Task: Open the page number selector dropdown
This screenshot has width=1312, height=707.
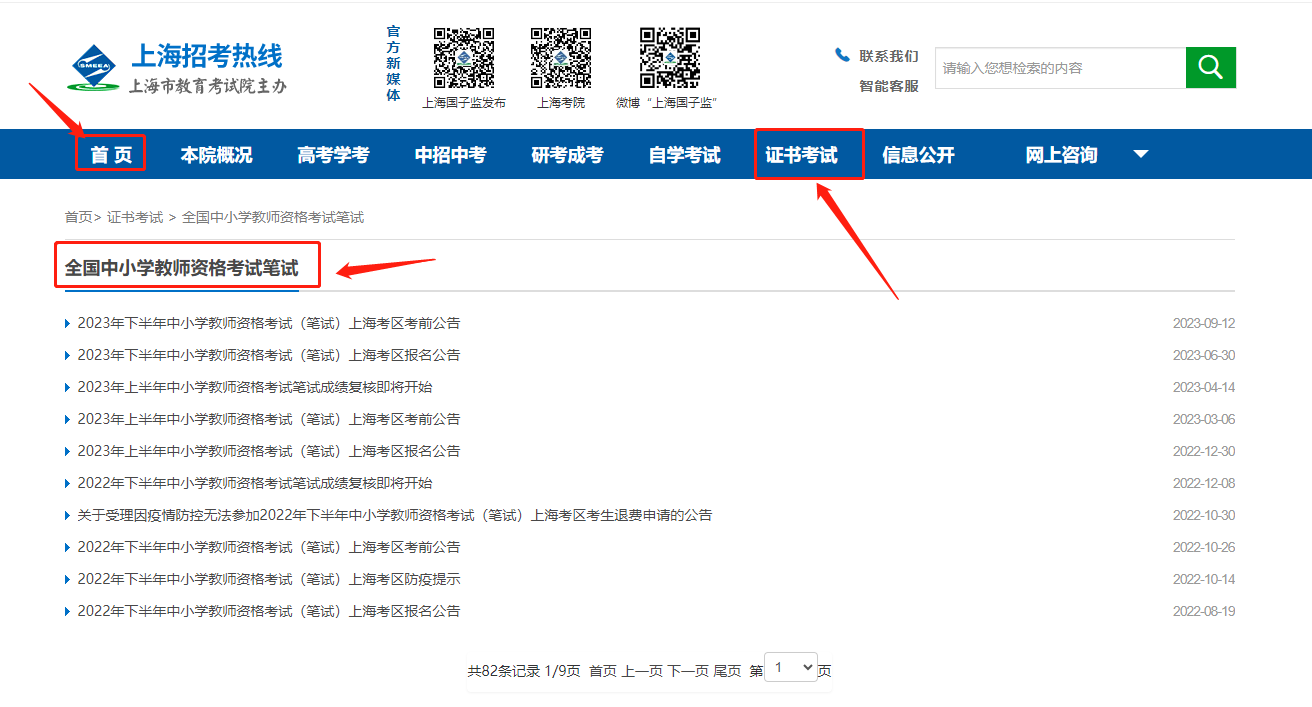Action: click(790, 666)
